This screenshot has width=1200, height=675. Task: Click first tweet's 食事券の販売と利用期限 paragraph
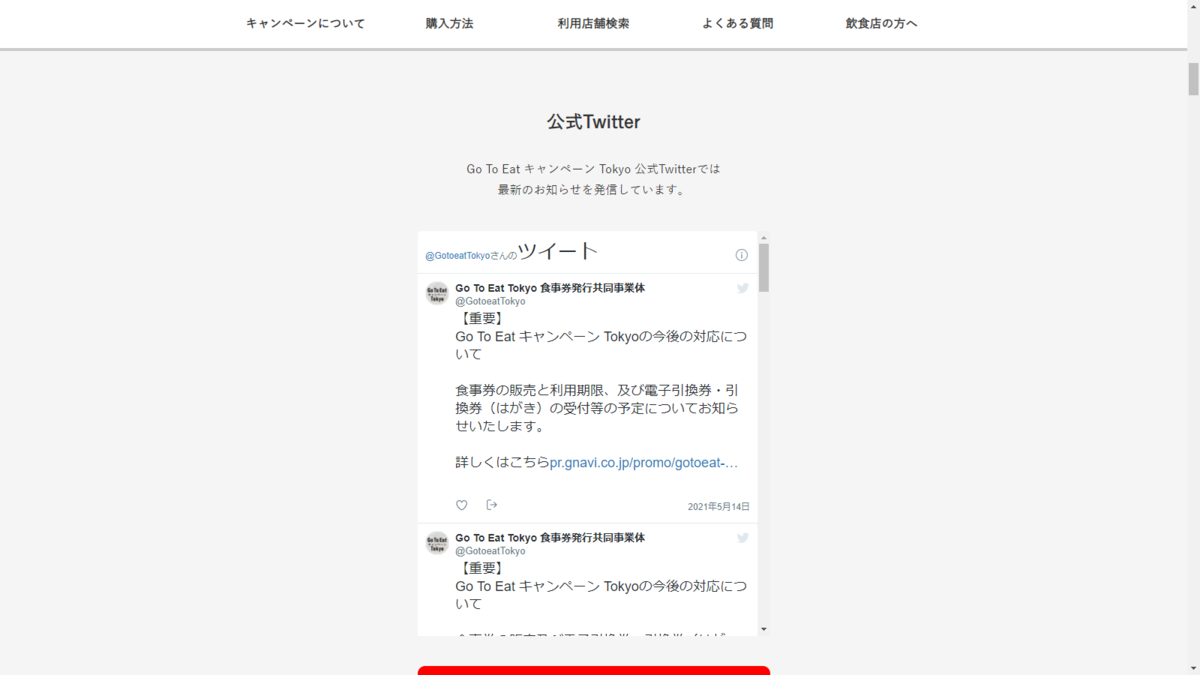click(x=597, y=408)
